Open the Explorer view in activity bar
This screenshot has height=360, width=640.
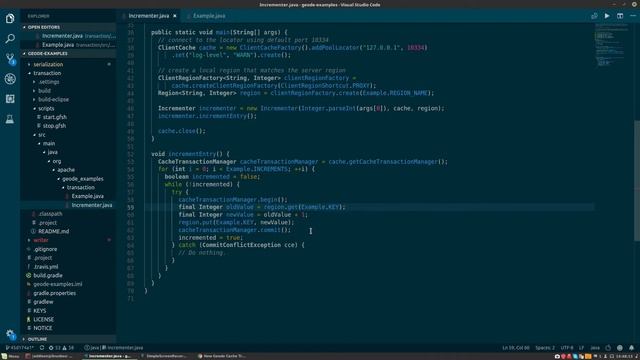click(10, 18)
